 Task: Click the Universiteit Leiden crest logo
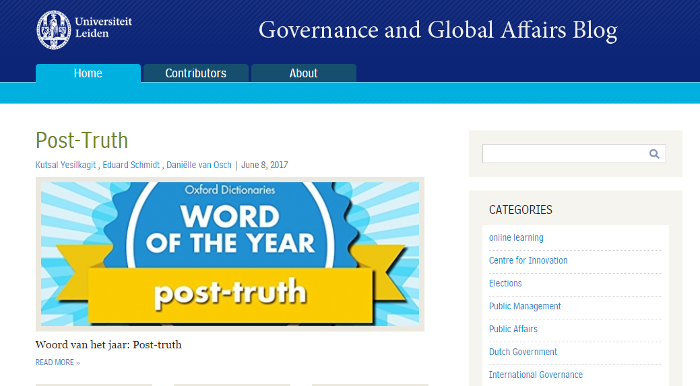tap(54, 30)
